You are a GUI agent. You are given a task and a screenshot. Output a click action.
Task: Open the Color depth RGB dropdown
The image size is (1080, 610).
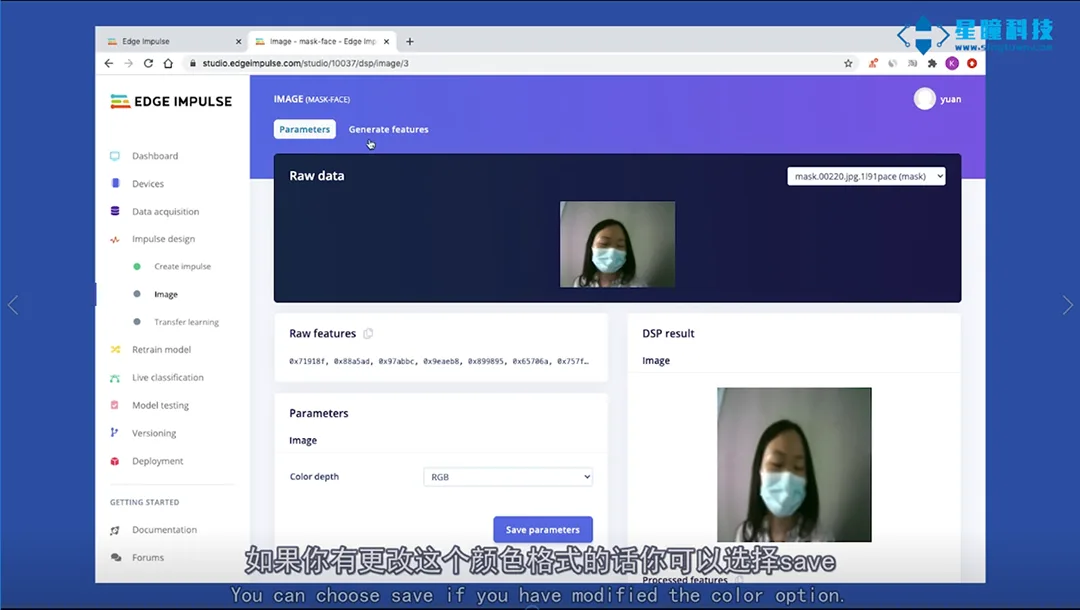coord(508,476)
